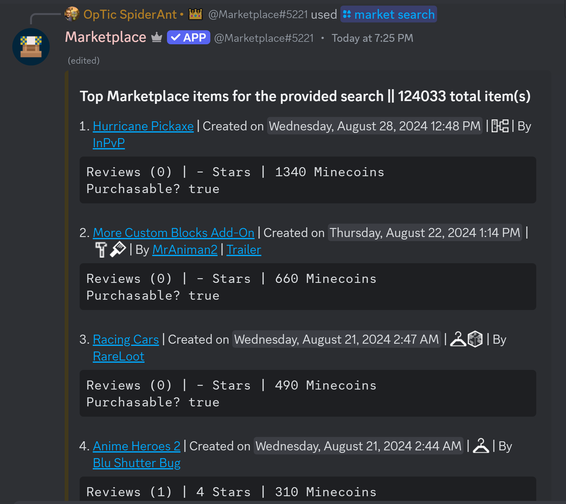Image resolution: width=566 pixels, height=504 pixels.
Task: Click the hanger icon in Anime Heroes 2 entry
Action: [x=481, y=446]
